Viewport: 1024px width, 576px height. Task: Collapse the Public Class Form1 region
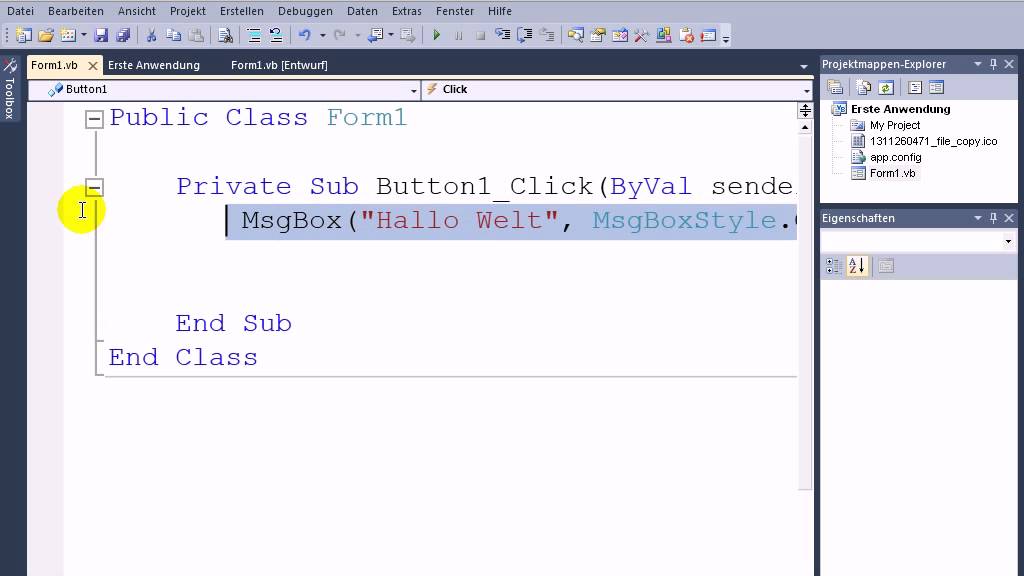click(x=94, y=119)
